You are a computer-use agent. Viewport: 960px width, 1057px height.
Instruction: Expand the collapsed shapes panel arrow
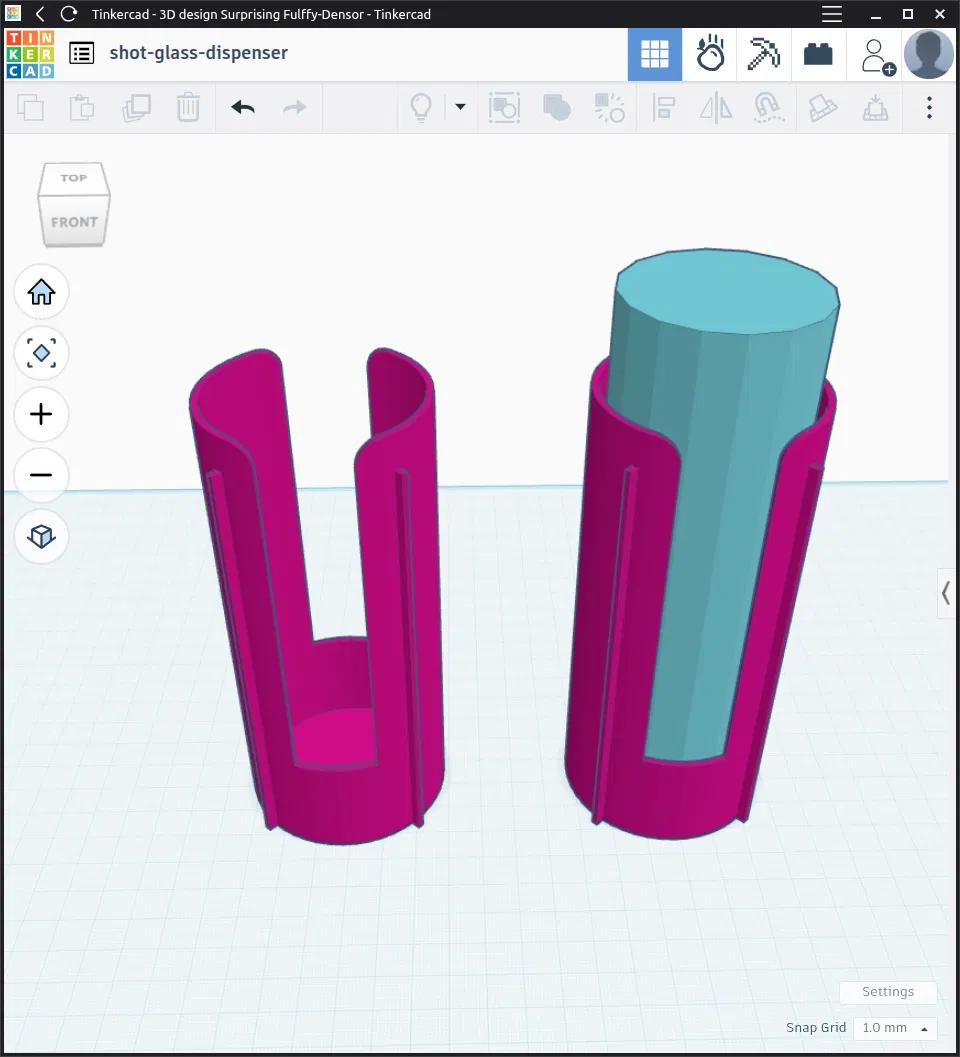click(946, 593)
